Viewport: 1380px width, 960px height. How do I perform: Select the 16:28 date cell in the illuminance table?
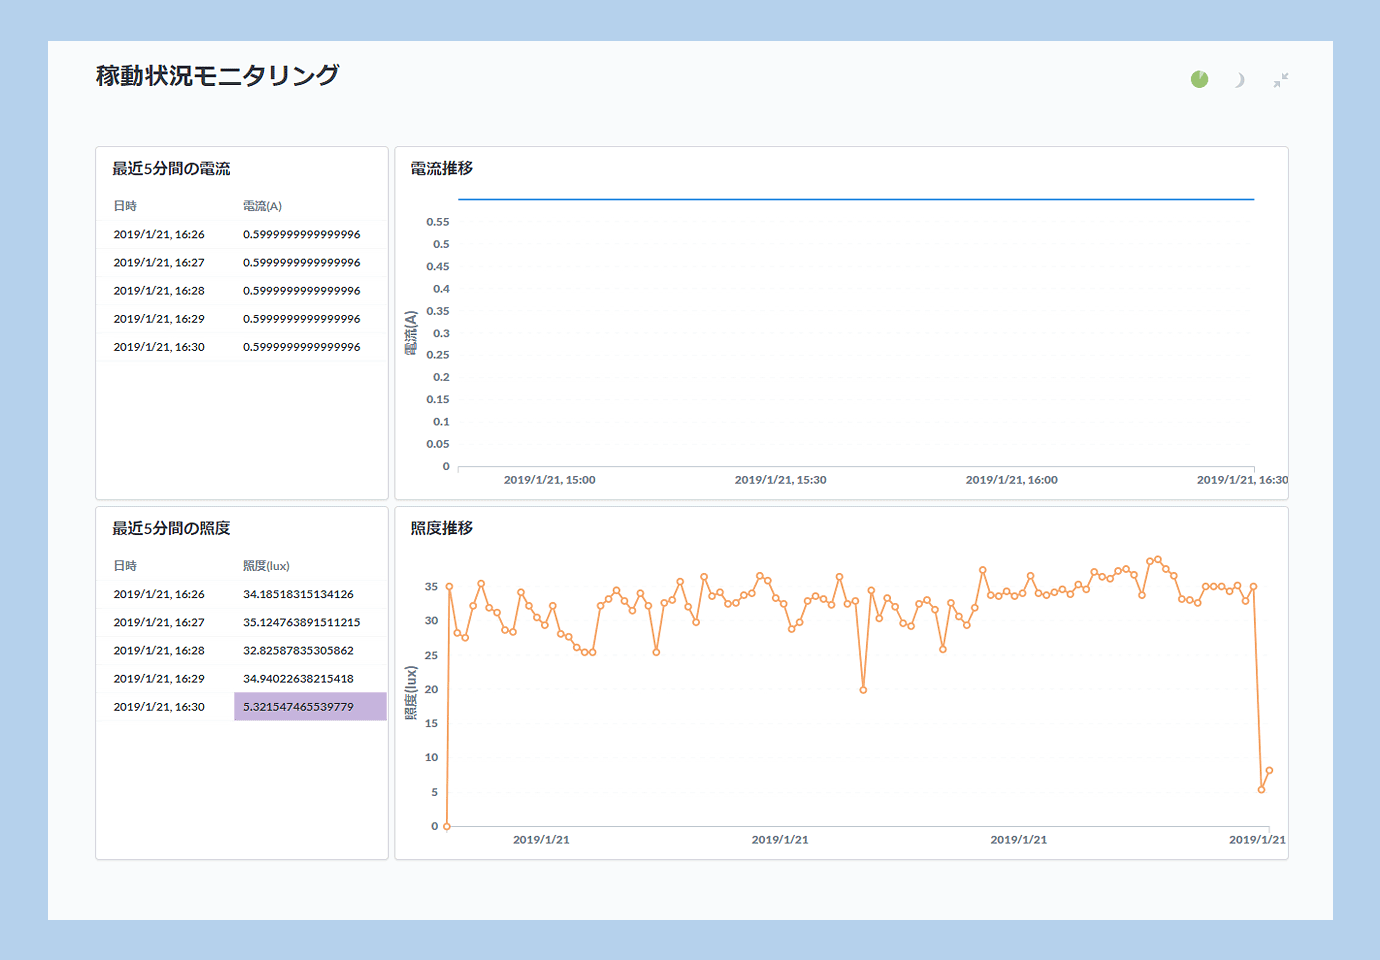point(159,650)
